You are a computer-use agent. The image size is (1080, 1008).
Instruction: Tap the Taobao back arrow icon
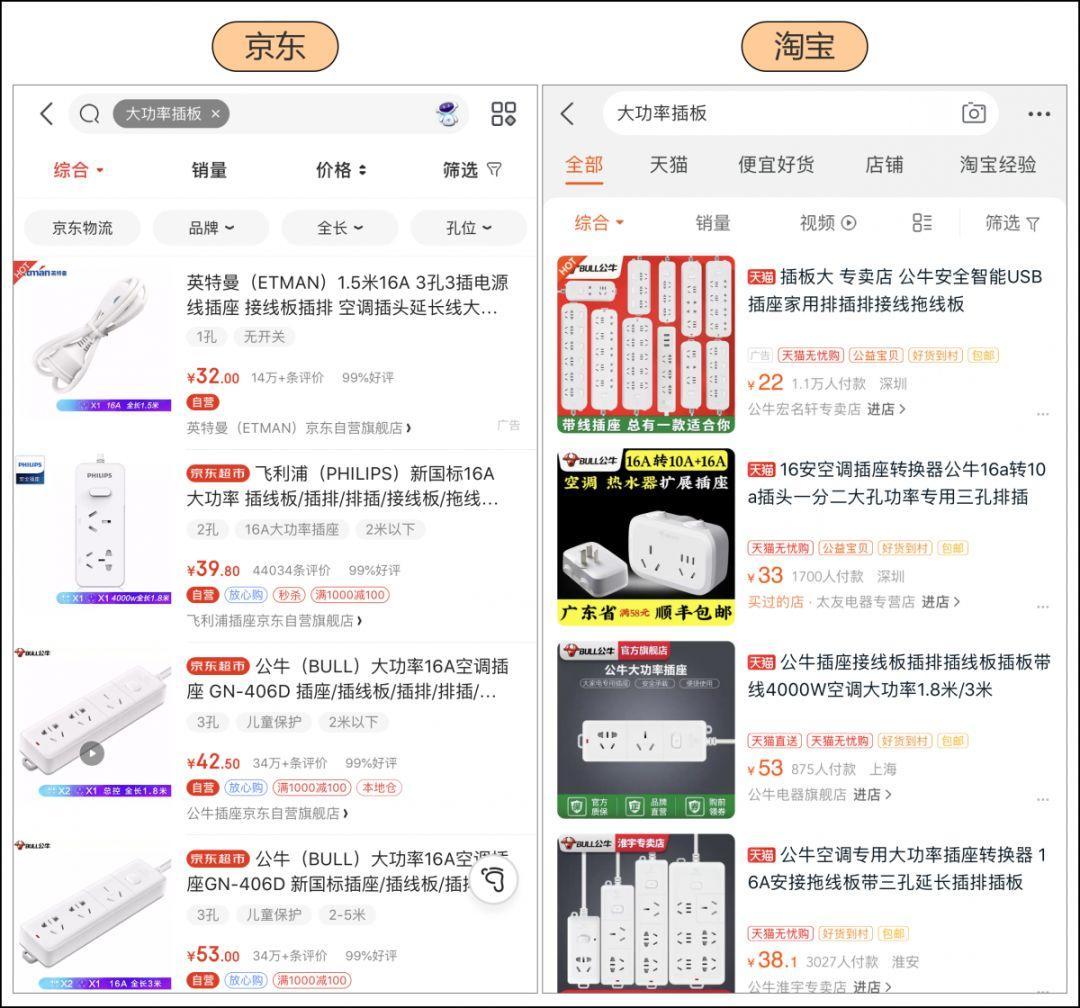click(568, 114)
